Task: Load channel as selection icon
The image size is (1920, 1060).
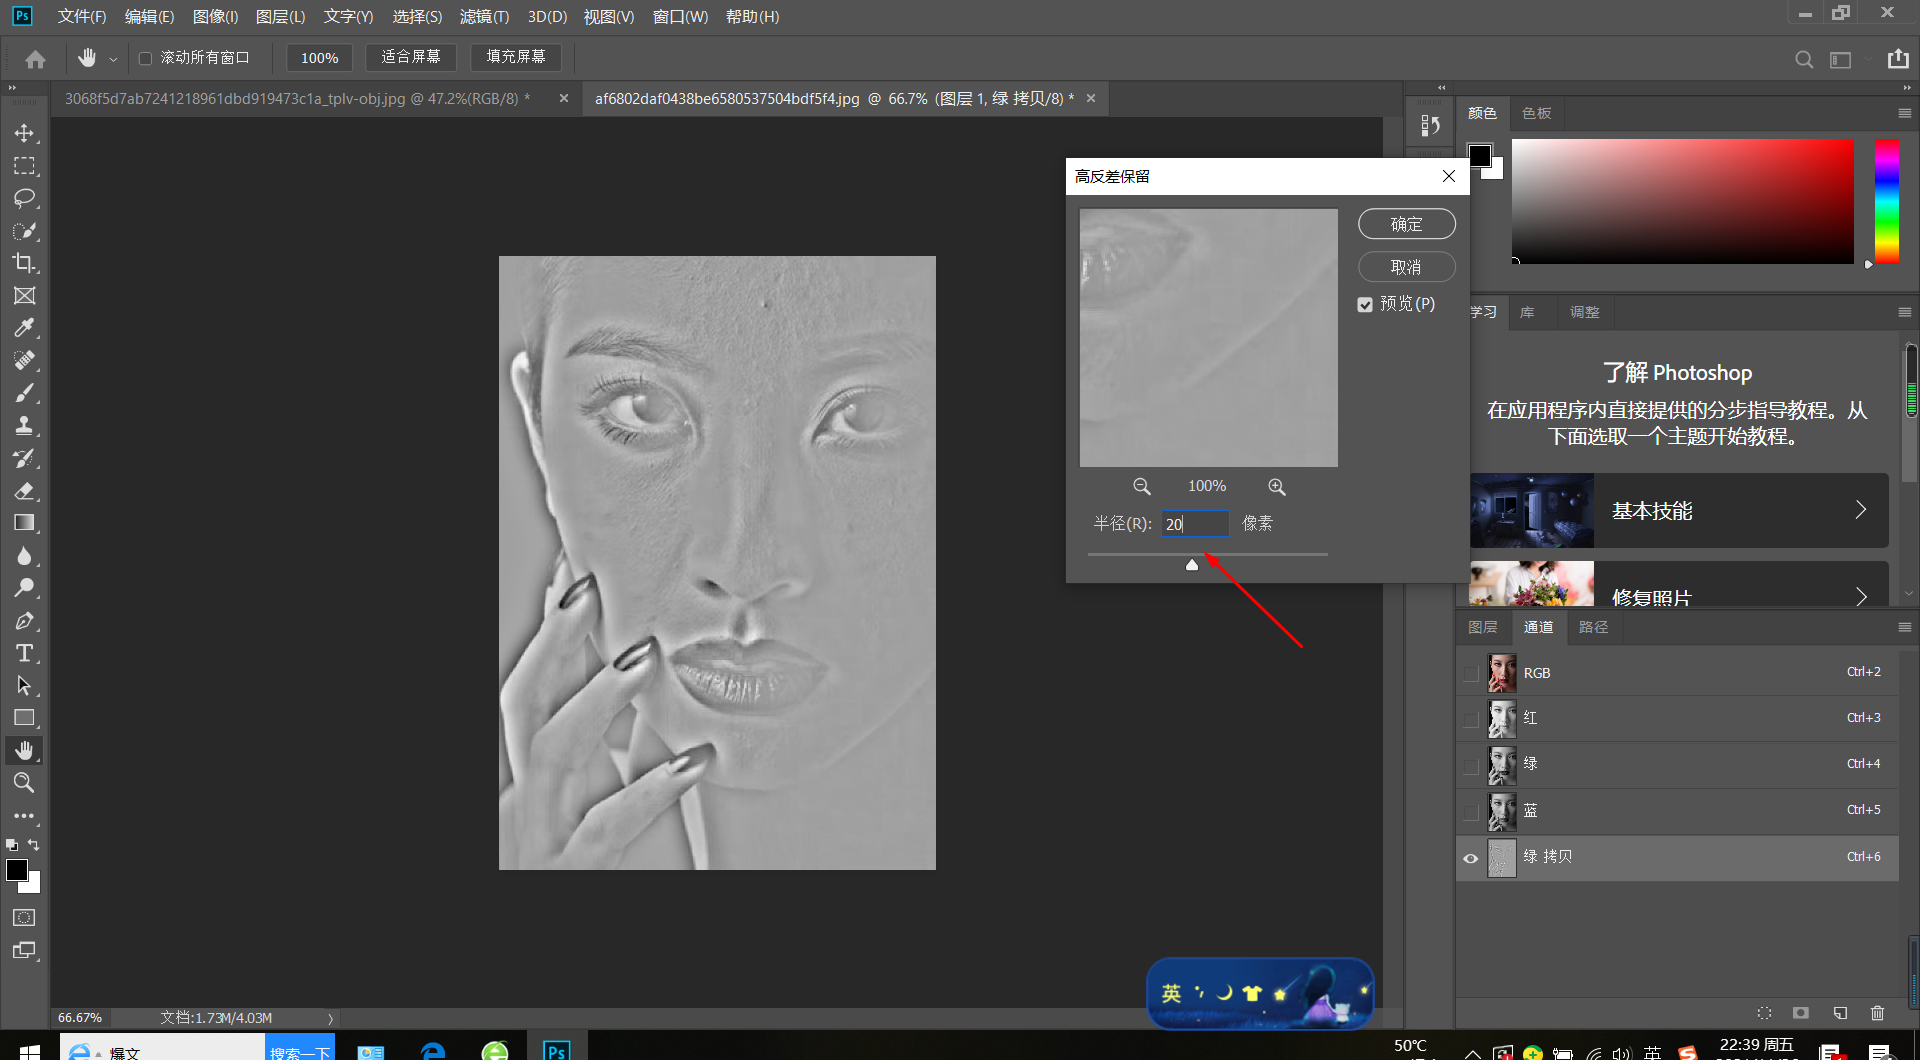Action: point(1764,1013)
